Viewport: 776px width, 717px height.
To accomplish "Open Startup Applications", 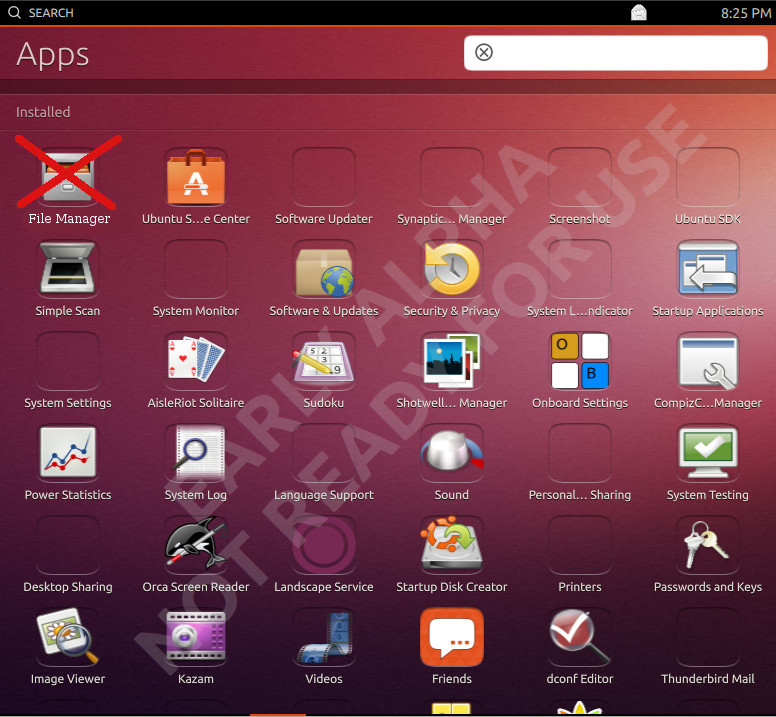I will pyautogui.click(x=708, y=269).
